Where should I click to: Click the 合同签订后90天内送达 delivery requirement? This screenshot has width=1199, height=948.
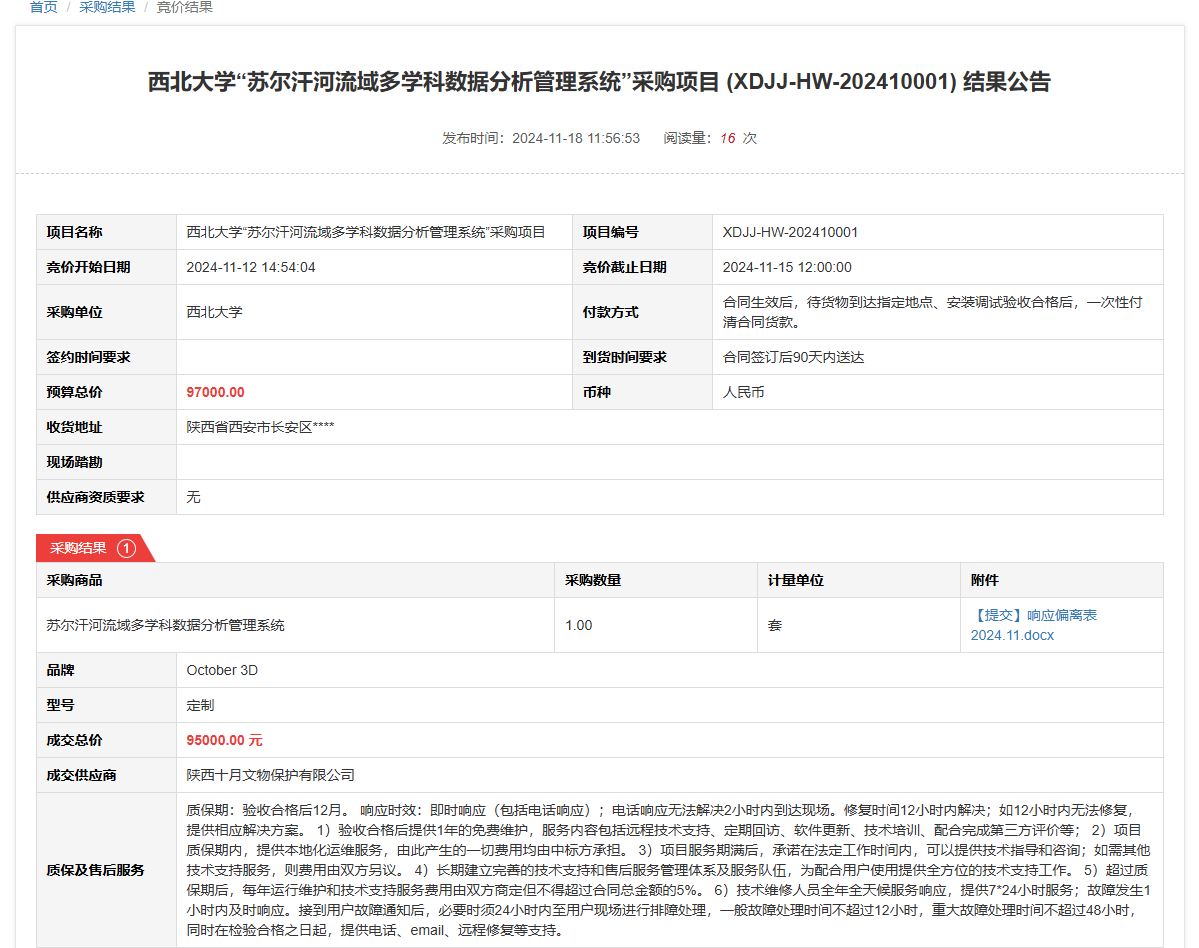[793, 357]
